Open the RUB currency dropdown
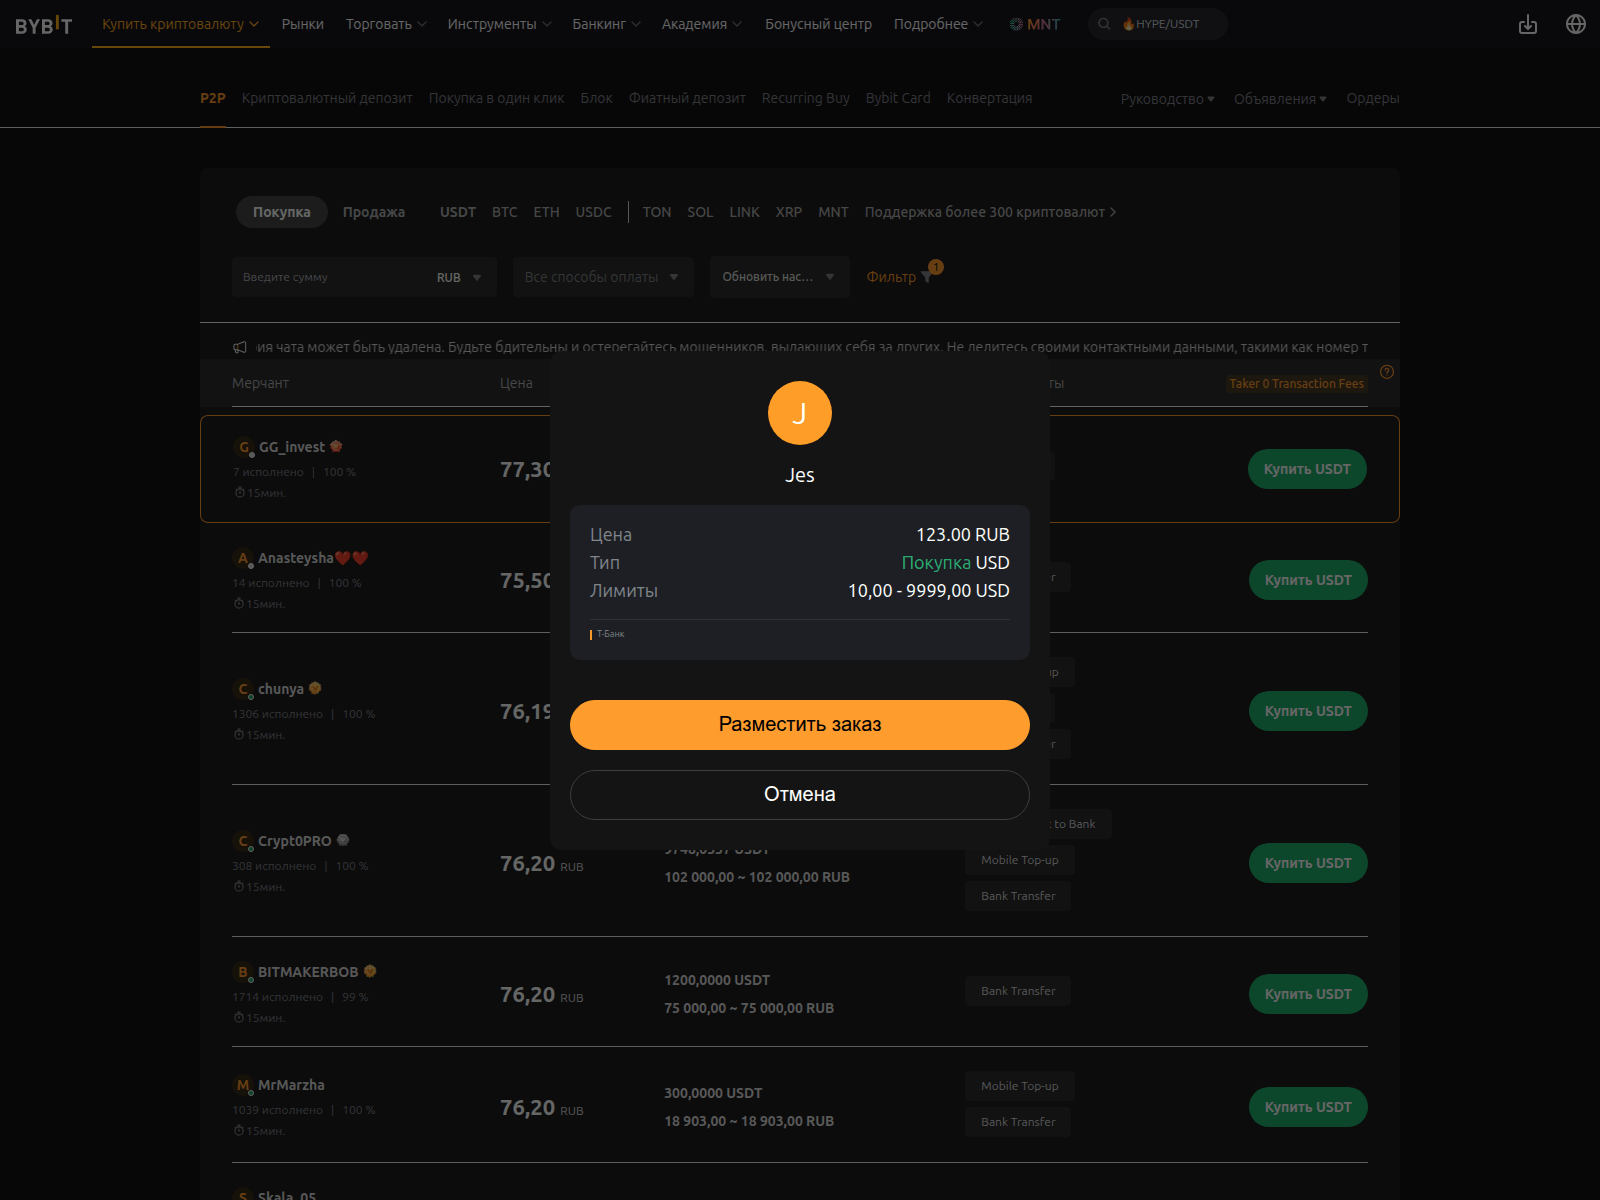The width and height of the screenshot is (1600, 1200). coord(459,277)
